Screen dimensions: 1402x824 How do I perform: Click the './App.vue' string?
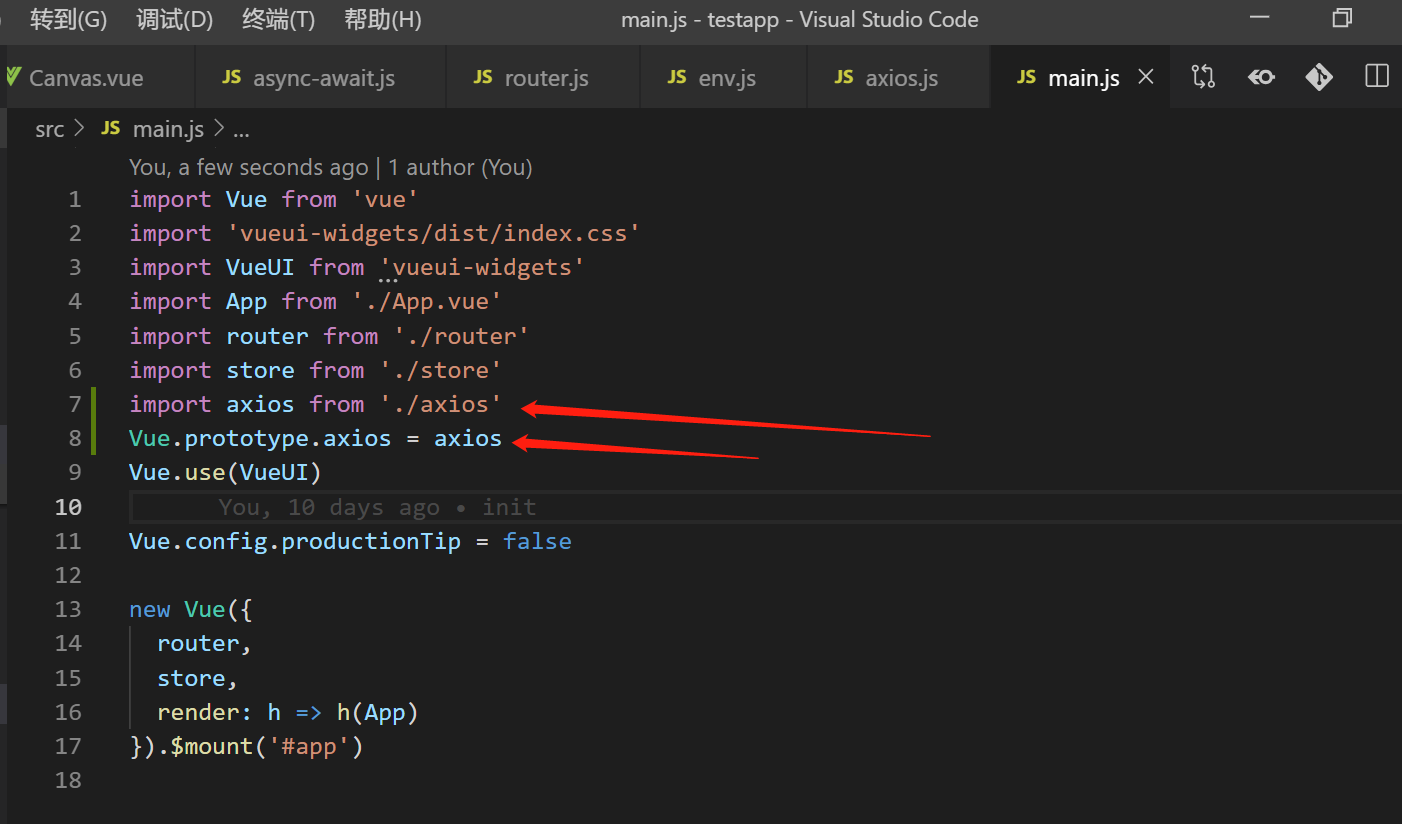(426, 301)
